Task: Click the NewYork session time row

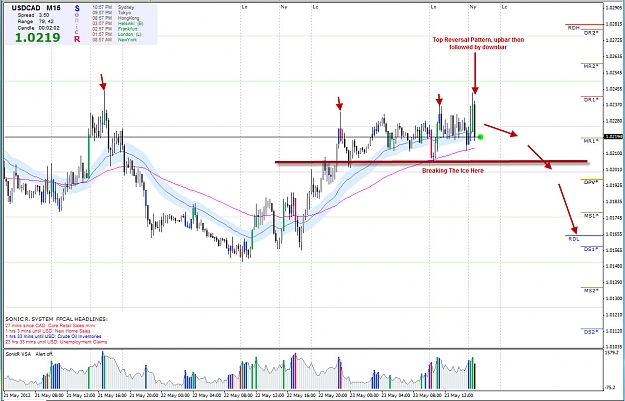Action: (114, 40)
